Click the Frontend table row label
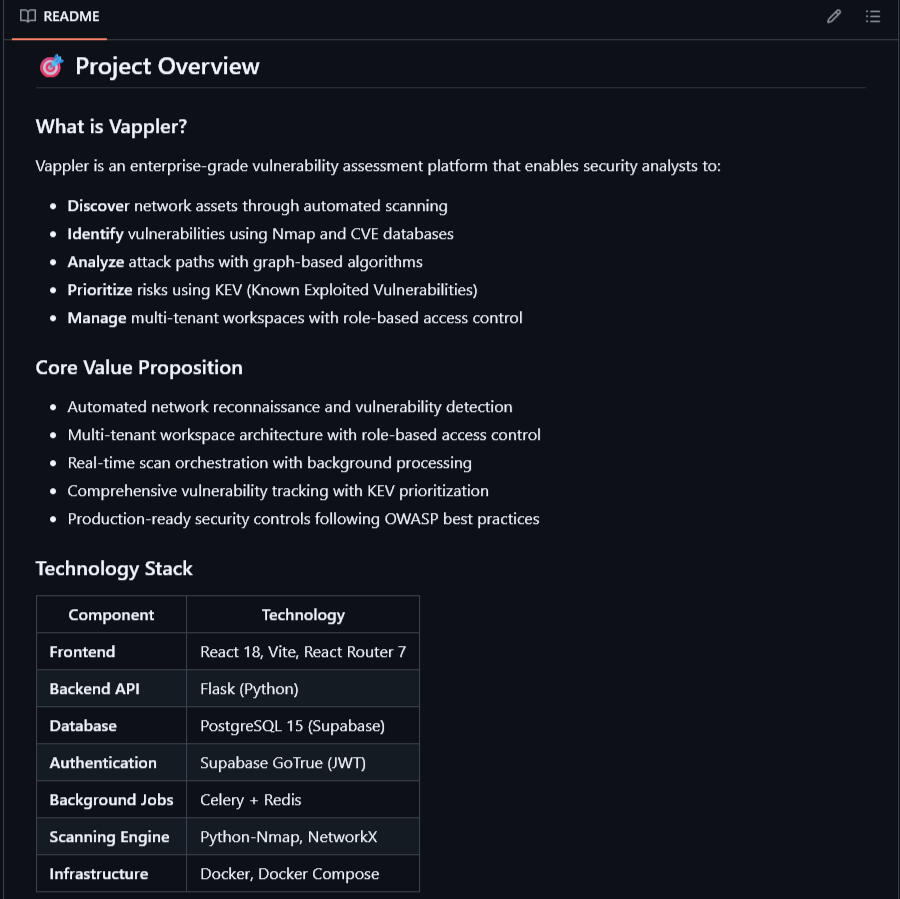Viewport: 900px width, 899px height. (x=82, y=652)
